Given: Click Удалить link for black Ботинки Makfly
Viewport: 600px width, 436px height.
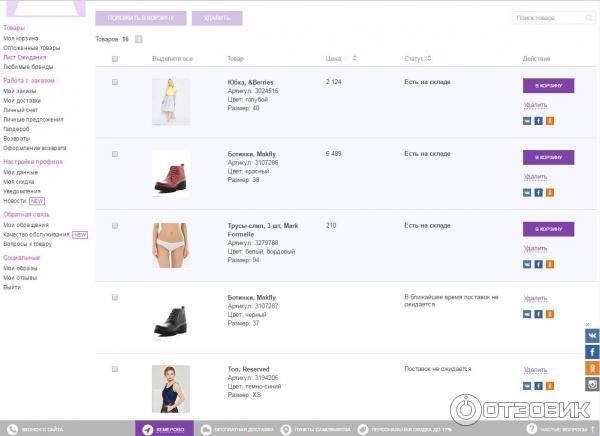Looking at the screenshot, I should pos(536,298).
